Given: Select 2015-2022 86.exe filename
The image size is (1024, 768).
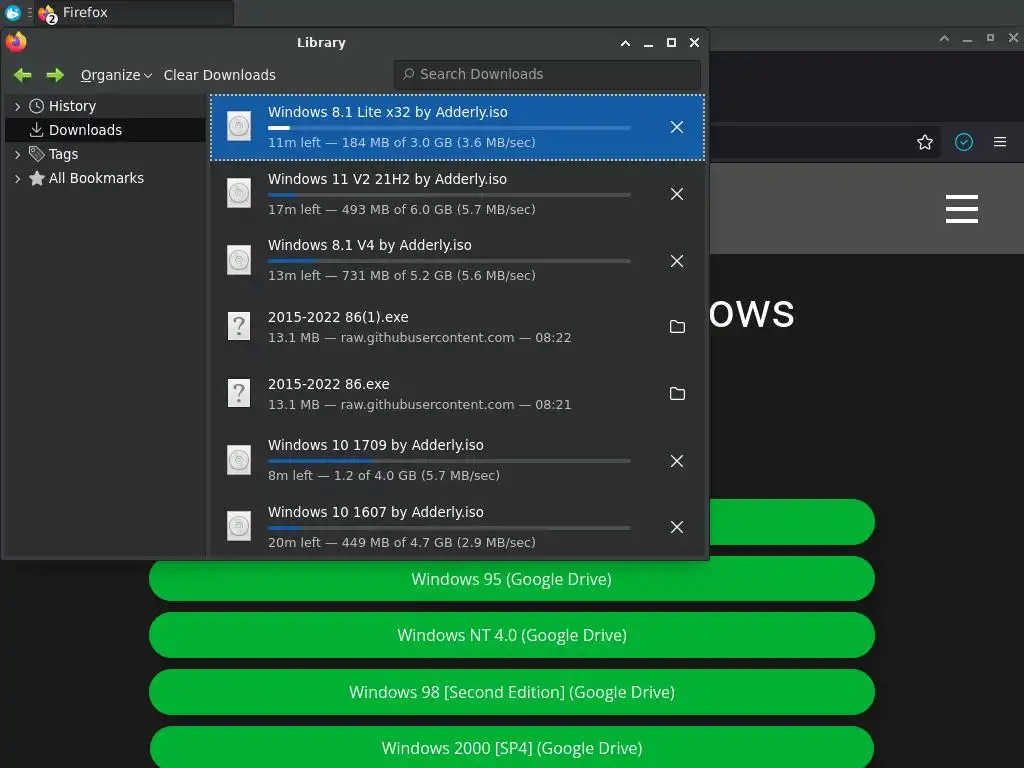Looking at the screenshot, I should [x=328, y=384].
